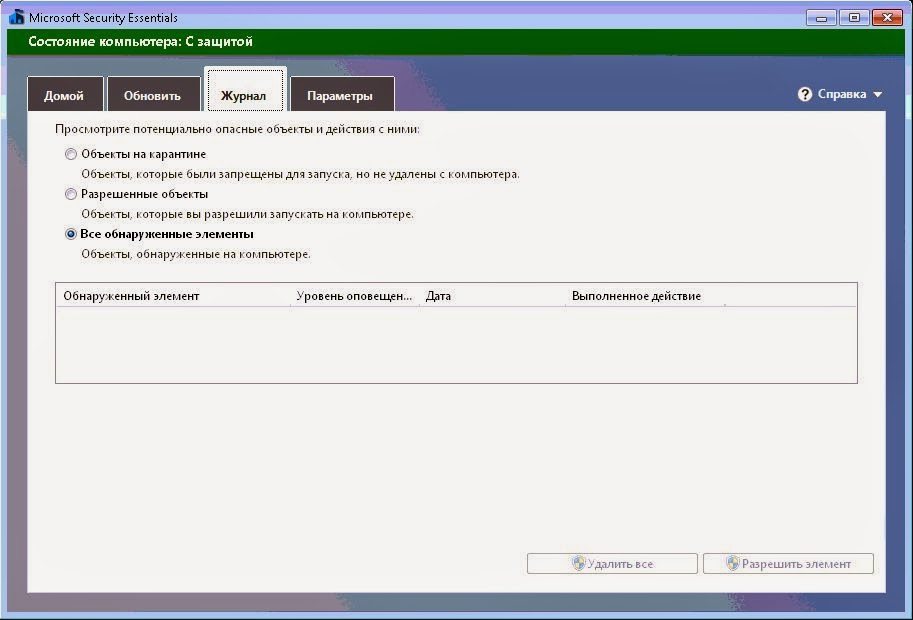Select the Разрешенные объекты radio button
Viewport: 913px width, 620px height.
(x=71, y=194)
